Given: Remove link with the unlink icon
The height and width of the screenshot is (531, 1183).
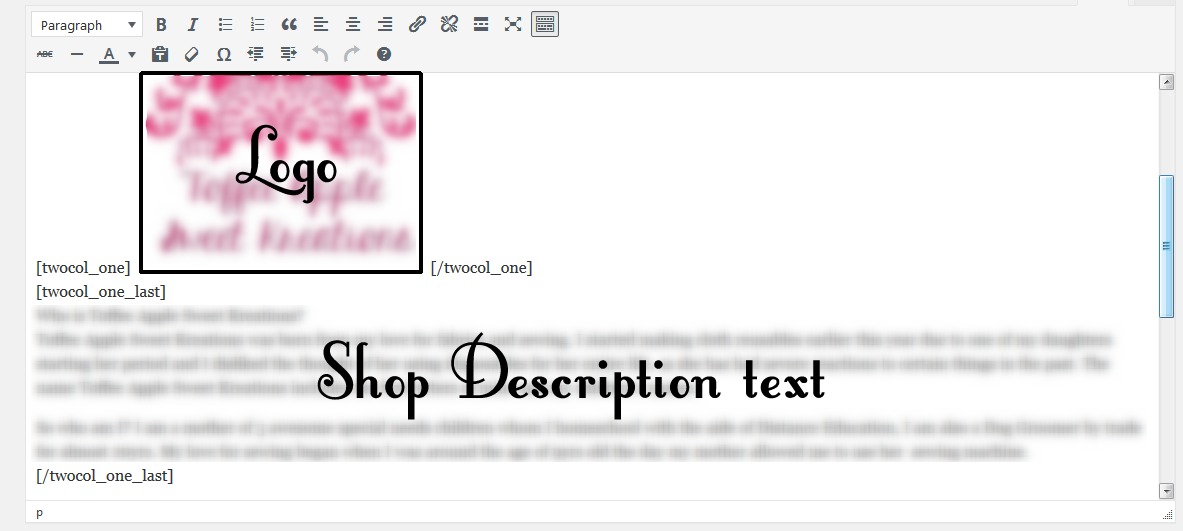Looking at the screenshot, I should pyautogui.click(x=449, y=25).
